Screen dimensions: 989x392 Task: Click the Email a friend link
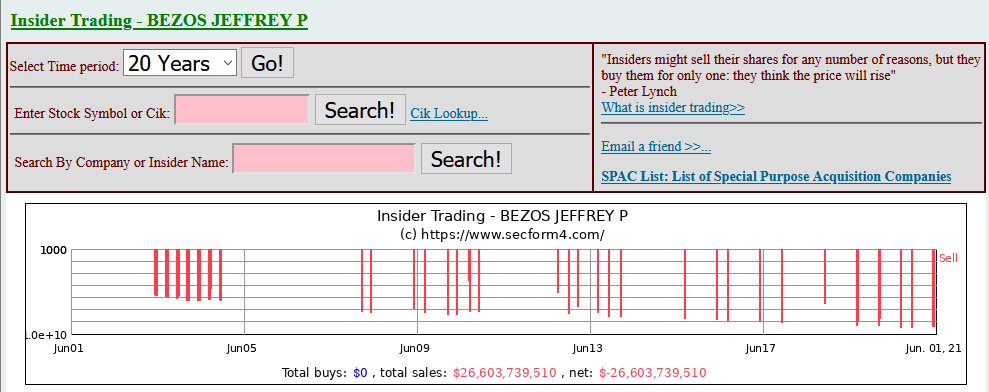[656, 146]
